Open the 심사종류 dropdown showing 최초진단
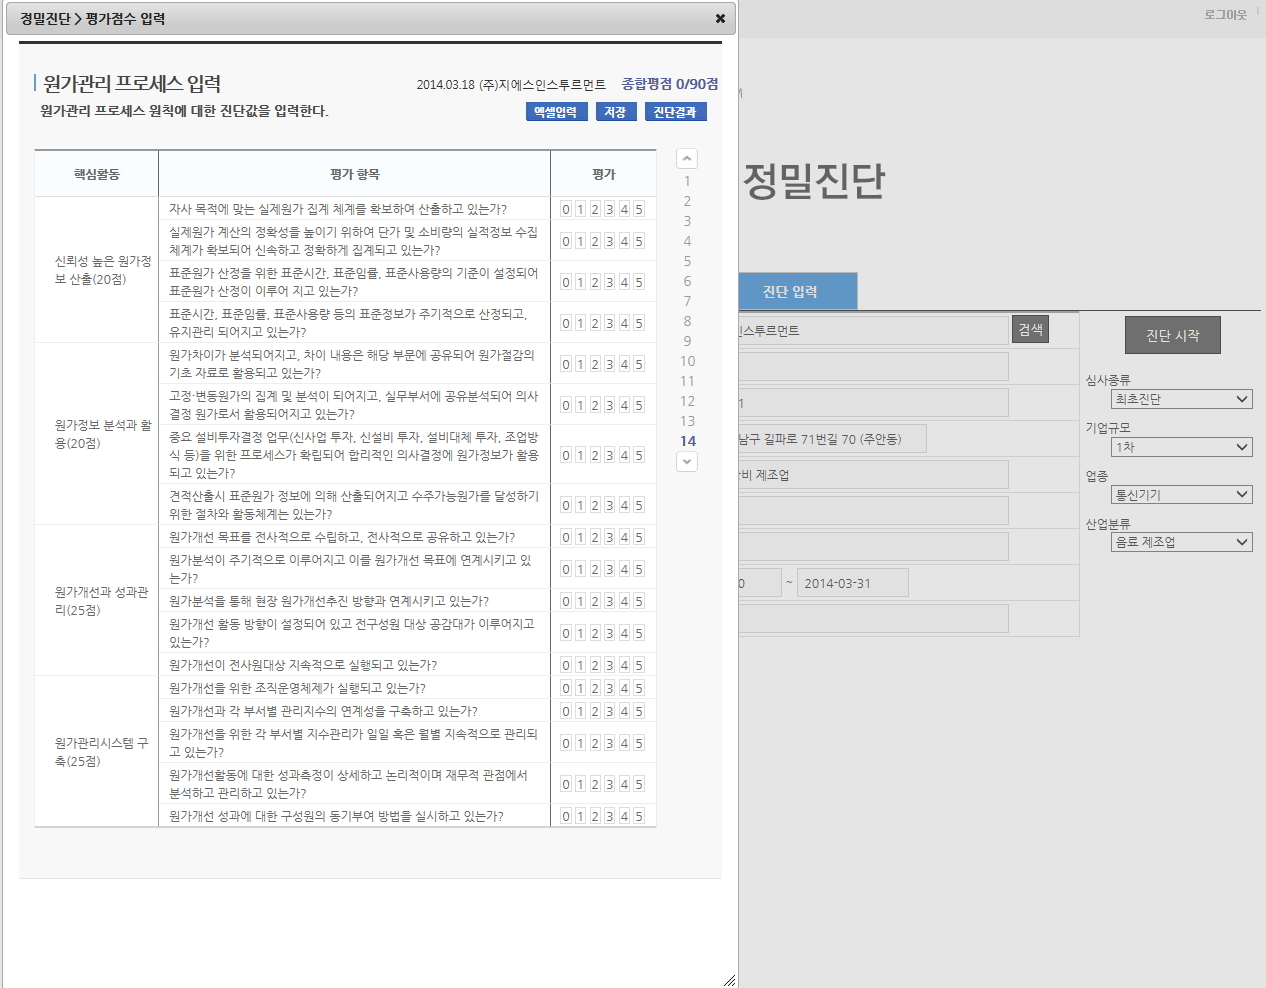The width and height of the screenshot is (1266, 988). (x=1181, y=399)
